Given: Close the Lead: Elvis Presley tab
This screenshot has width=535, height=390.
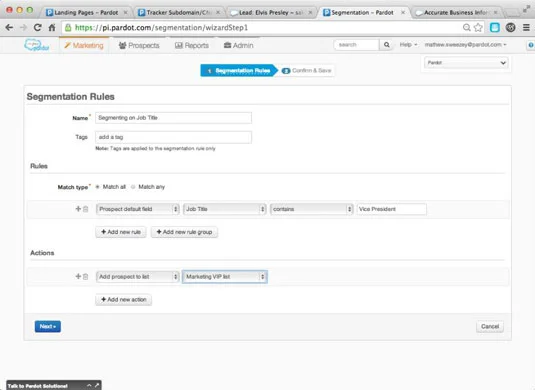Looking at the screenshot, I should click(310, 12).
